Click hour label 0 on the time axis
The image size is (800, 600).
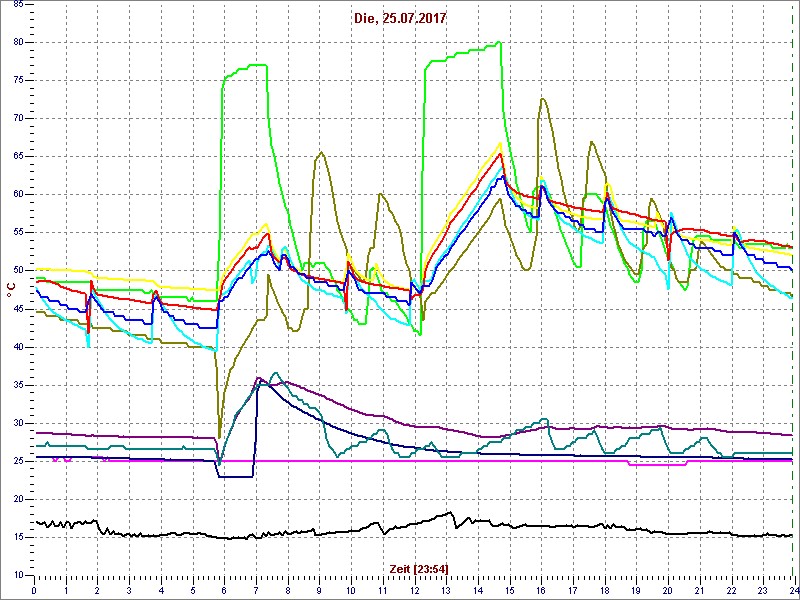coord(34,590)
